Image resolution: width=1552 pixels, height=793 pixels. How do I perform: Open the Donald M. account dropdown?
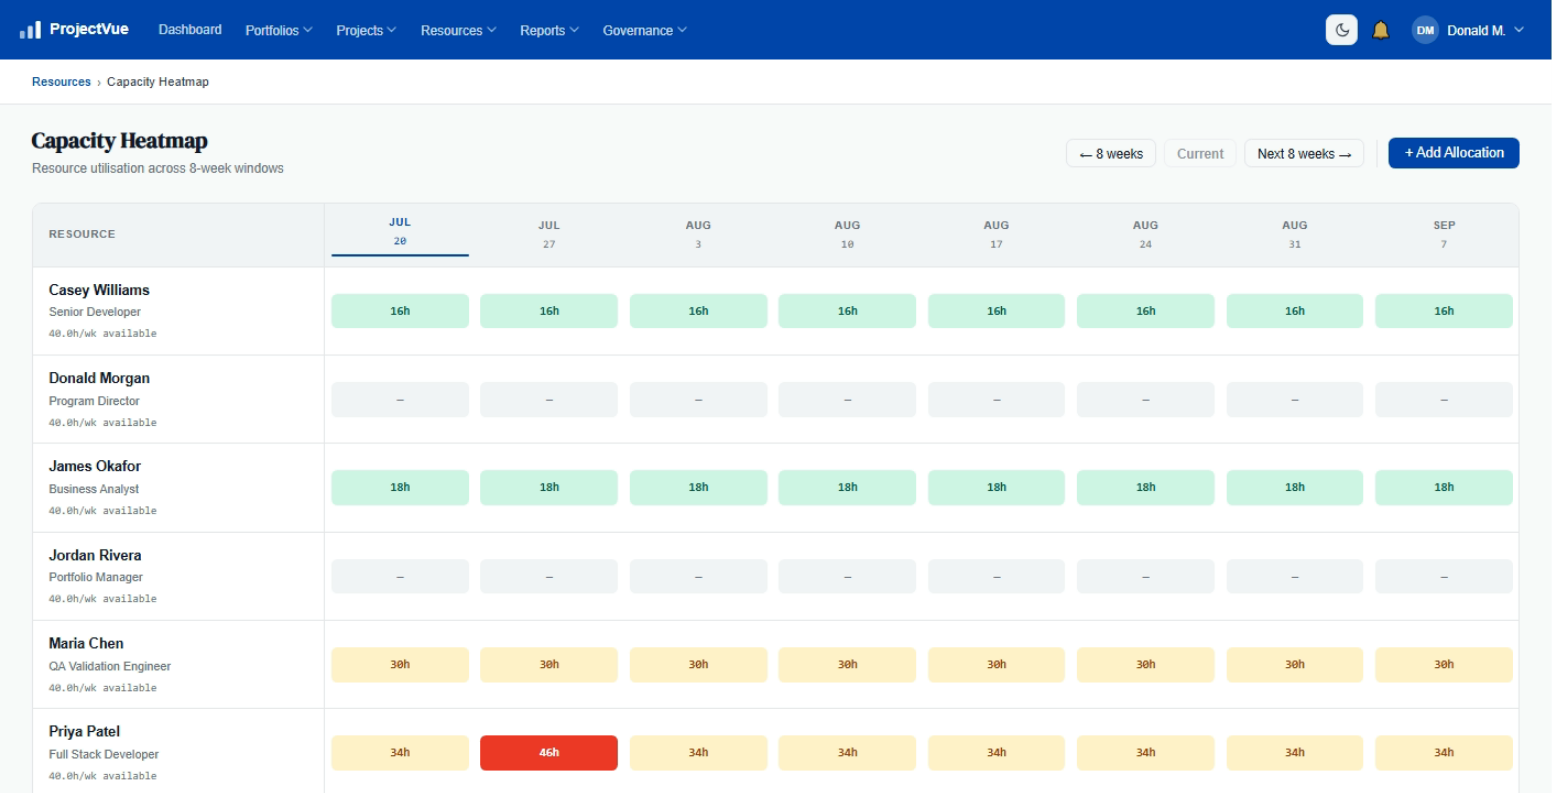click(1468, 30)
